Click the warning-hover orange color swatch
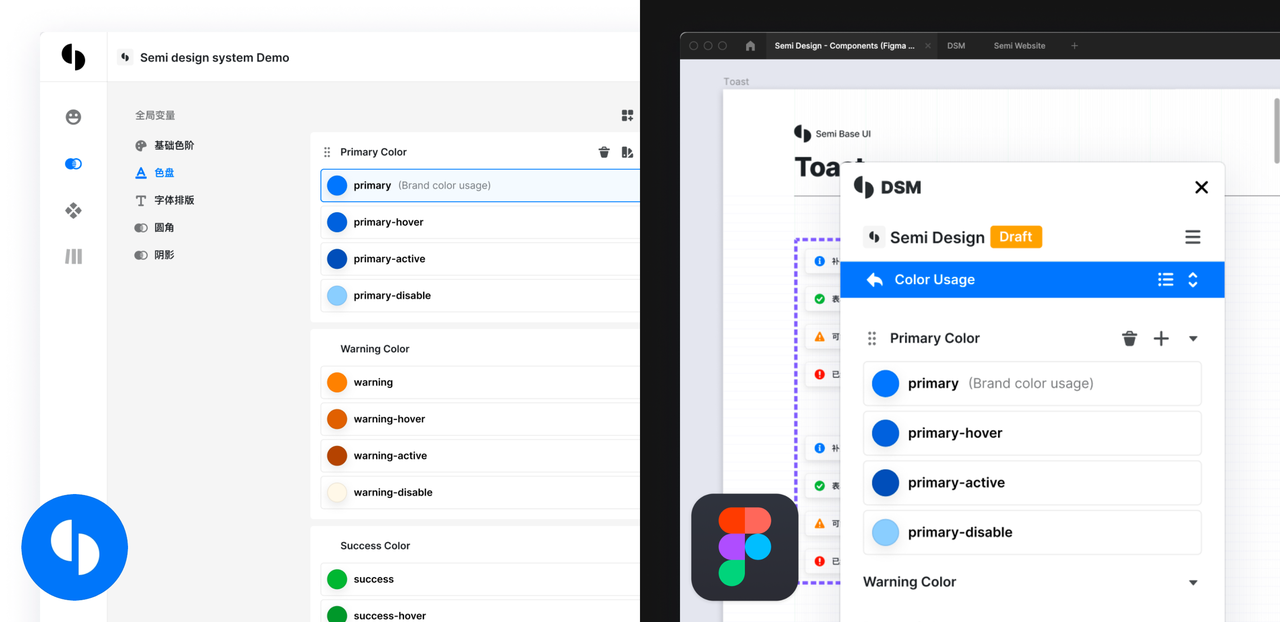1280x622 pixels. [337, 419]
